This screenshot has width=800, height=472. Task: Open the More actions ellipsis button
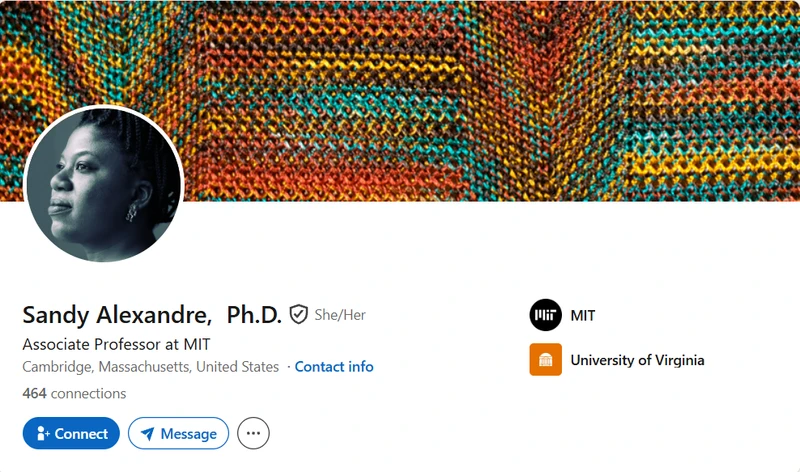tap(253, 433)
